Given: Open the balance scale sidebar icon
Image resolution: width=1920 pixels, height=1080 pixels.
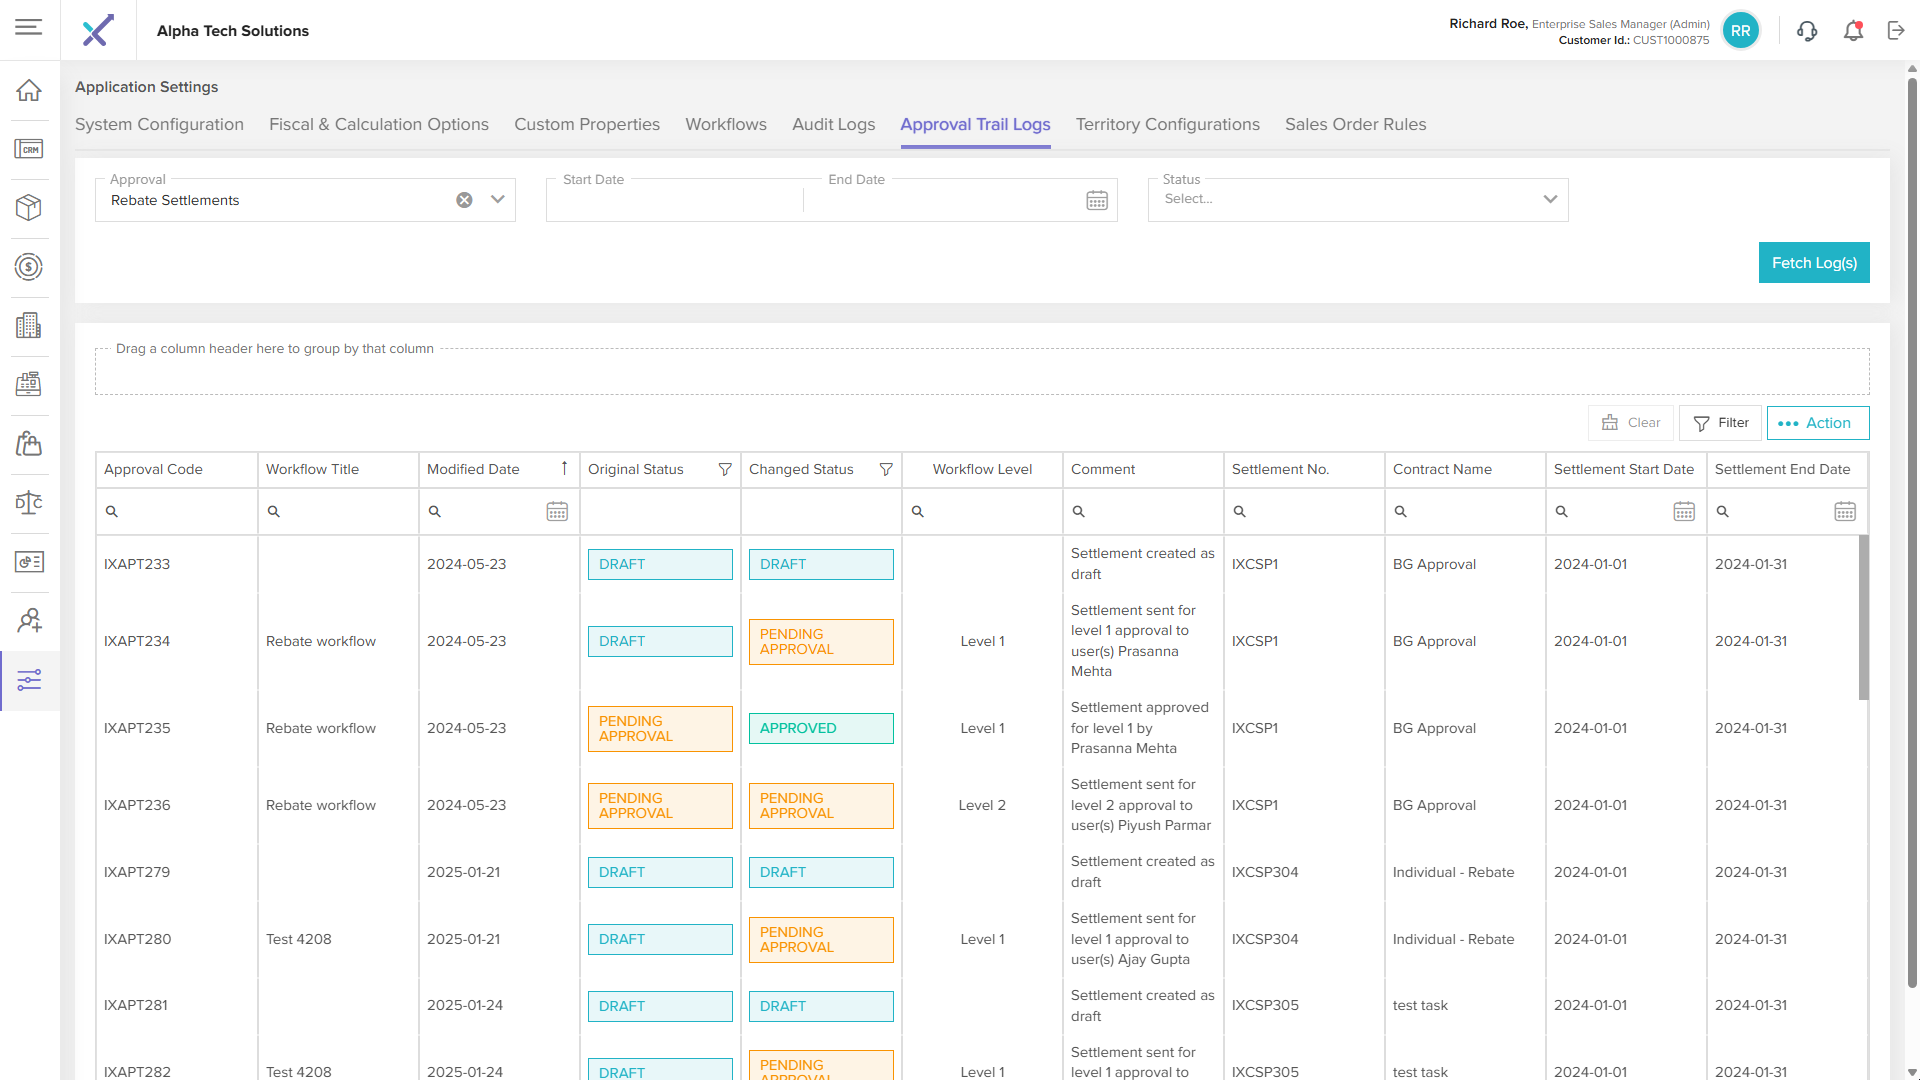Looking at the screenshot, I should (29, 502).
